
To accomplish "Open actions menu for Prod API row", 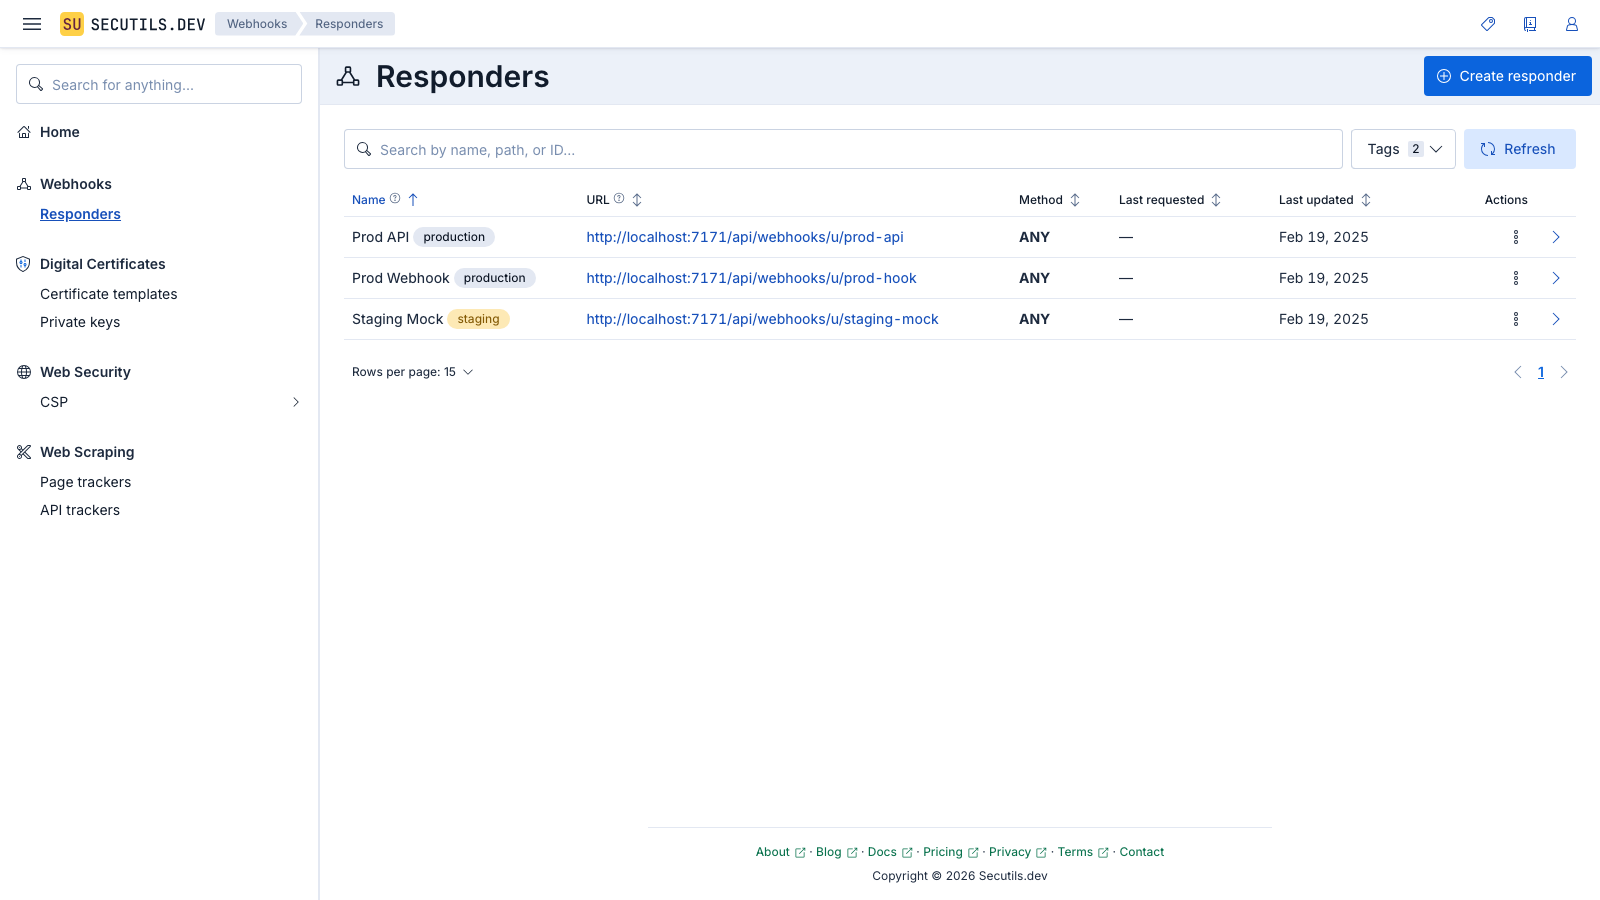I will point(1516,237).
